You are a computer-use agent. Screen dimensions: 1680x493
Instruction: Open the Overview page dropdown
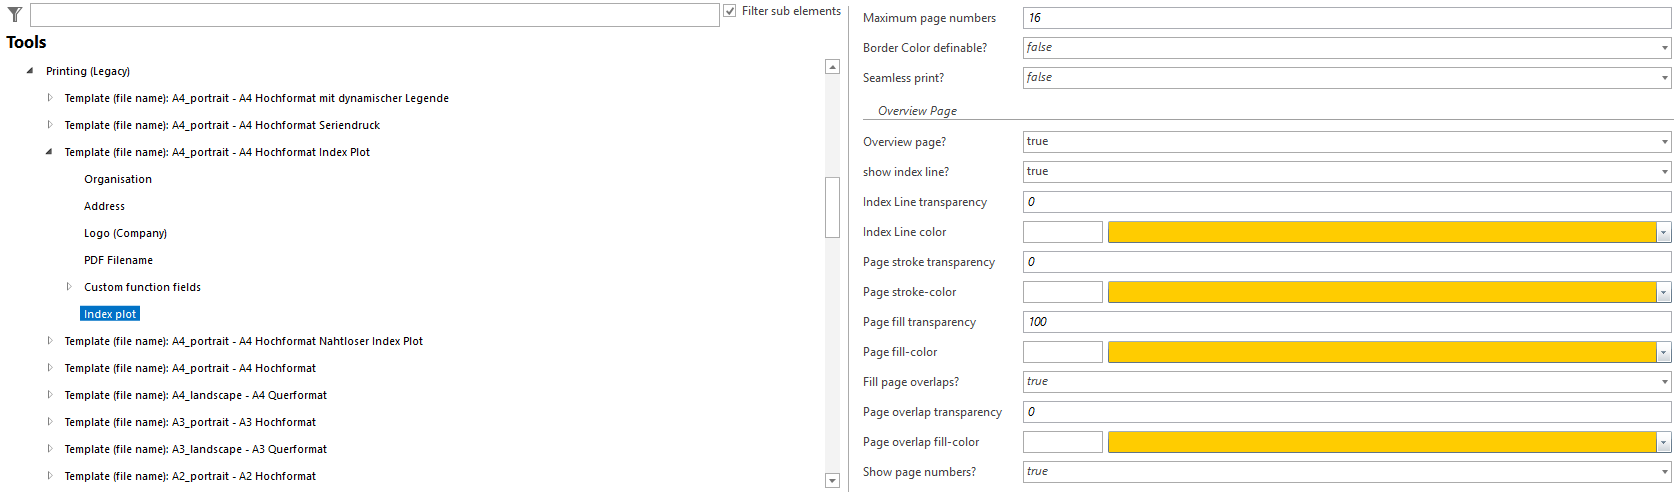pos(1664,142)
